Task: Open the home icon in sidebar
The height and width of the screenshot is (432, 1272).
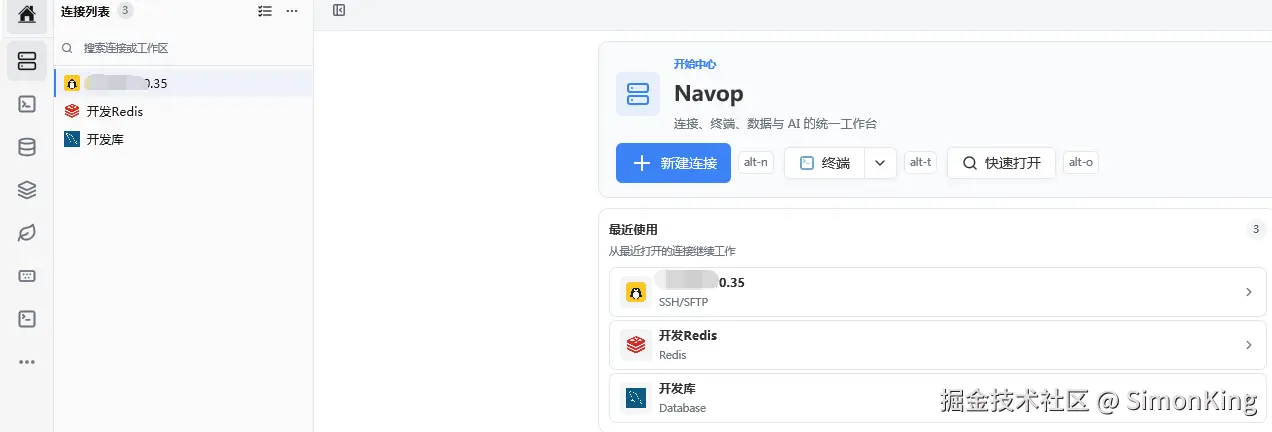Action: pyautogui.click(x=27, y=15)
